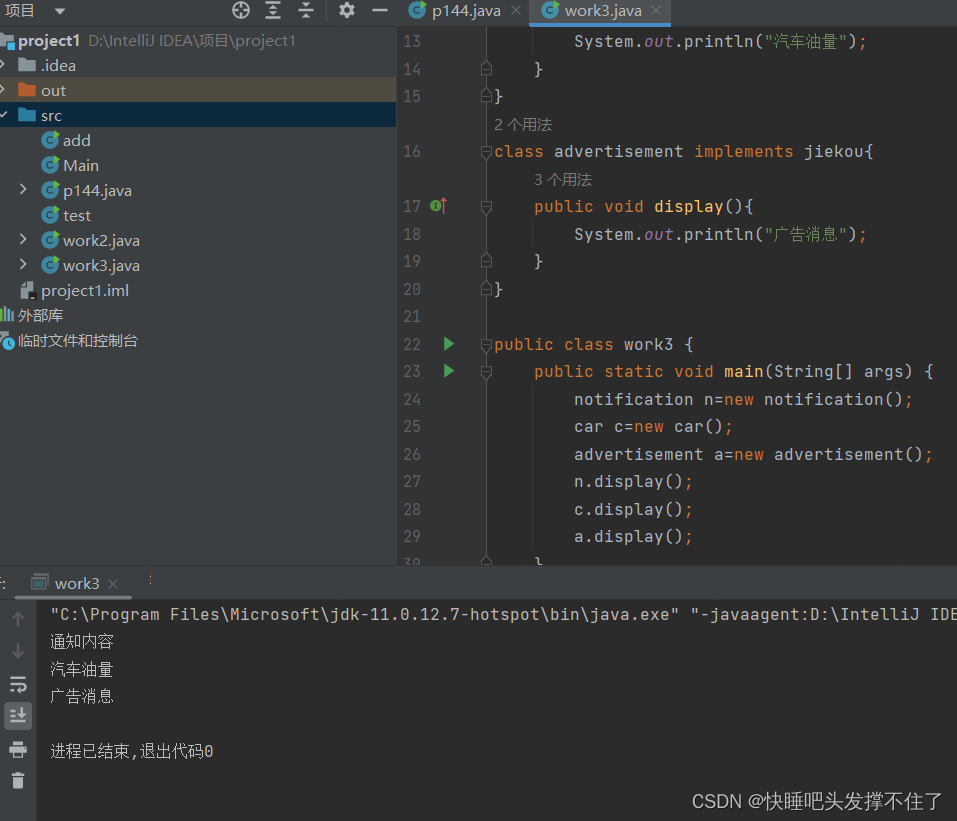Viewport: 957px width, 821px height.
Task: Close the work3 run tab
Action: [113, 584]
